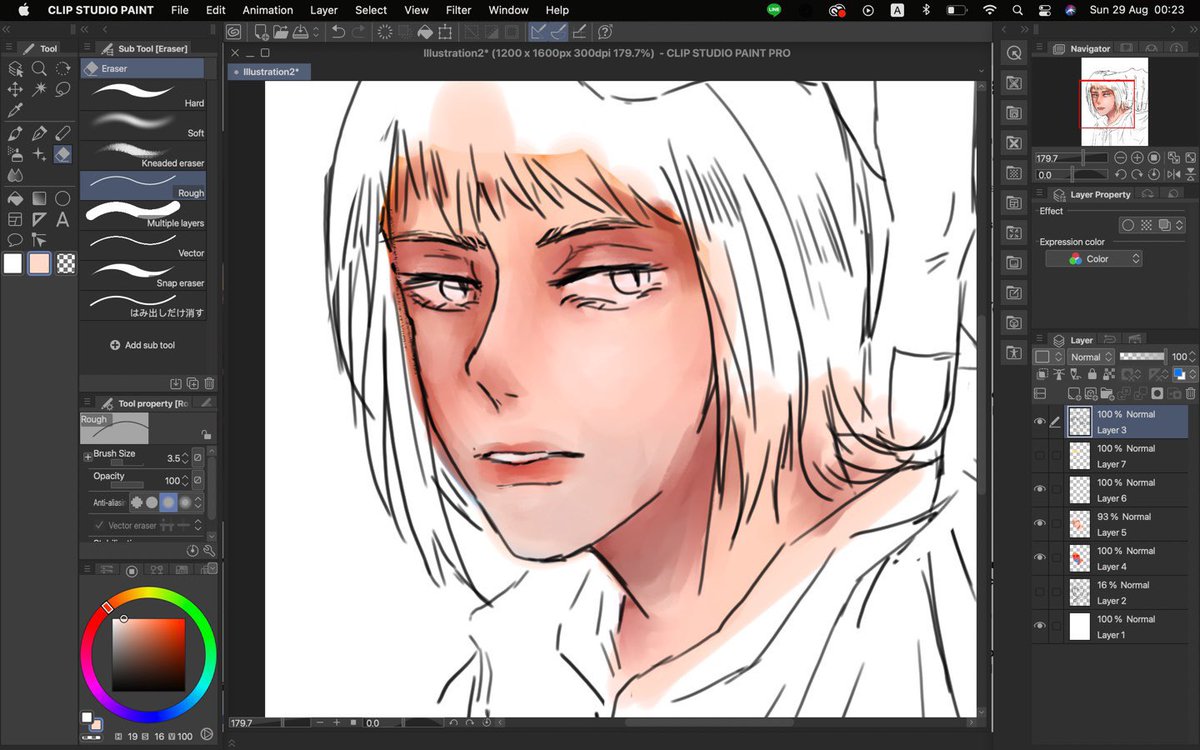Click the Redo arrow in command bar
Screen dimensions: 1200x750
click(x=360, y=32)
